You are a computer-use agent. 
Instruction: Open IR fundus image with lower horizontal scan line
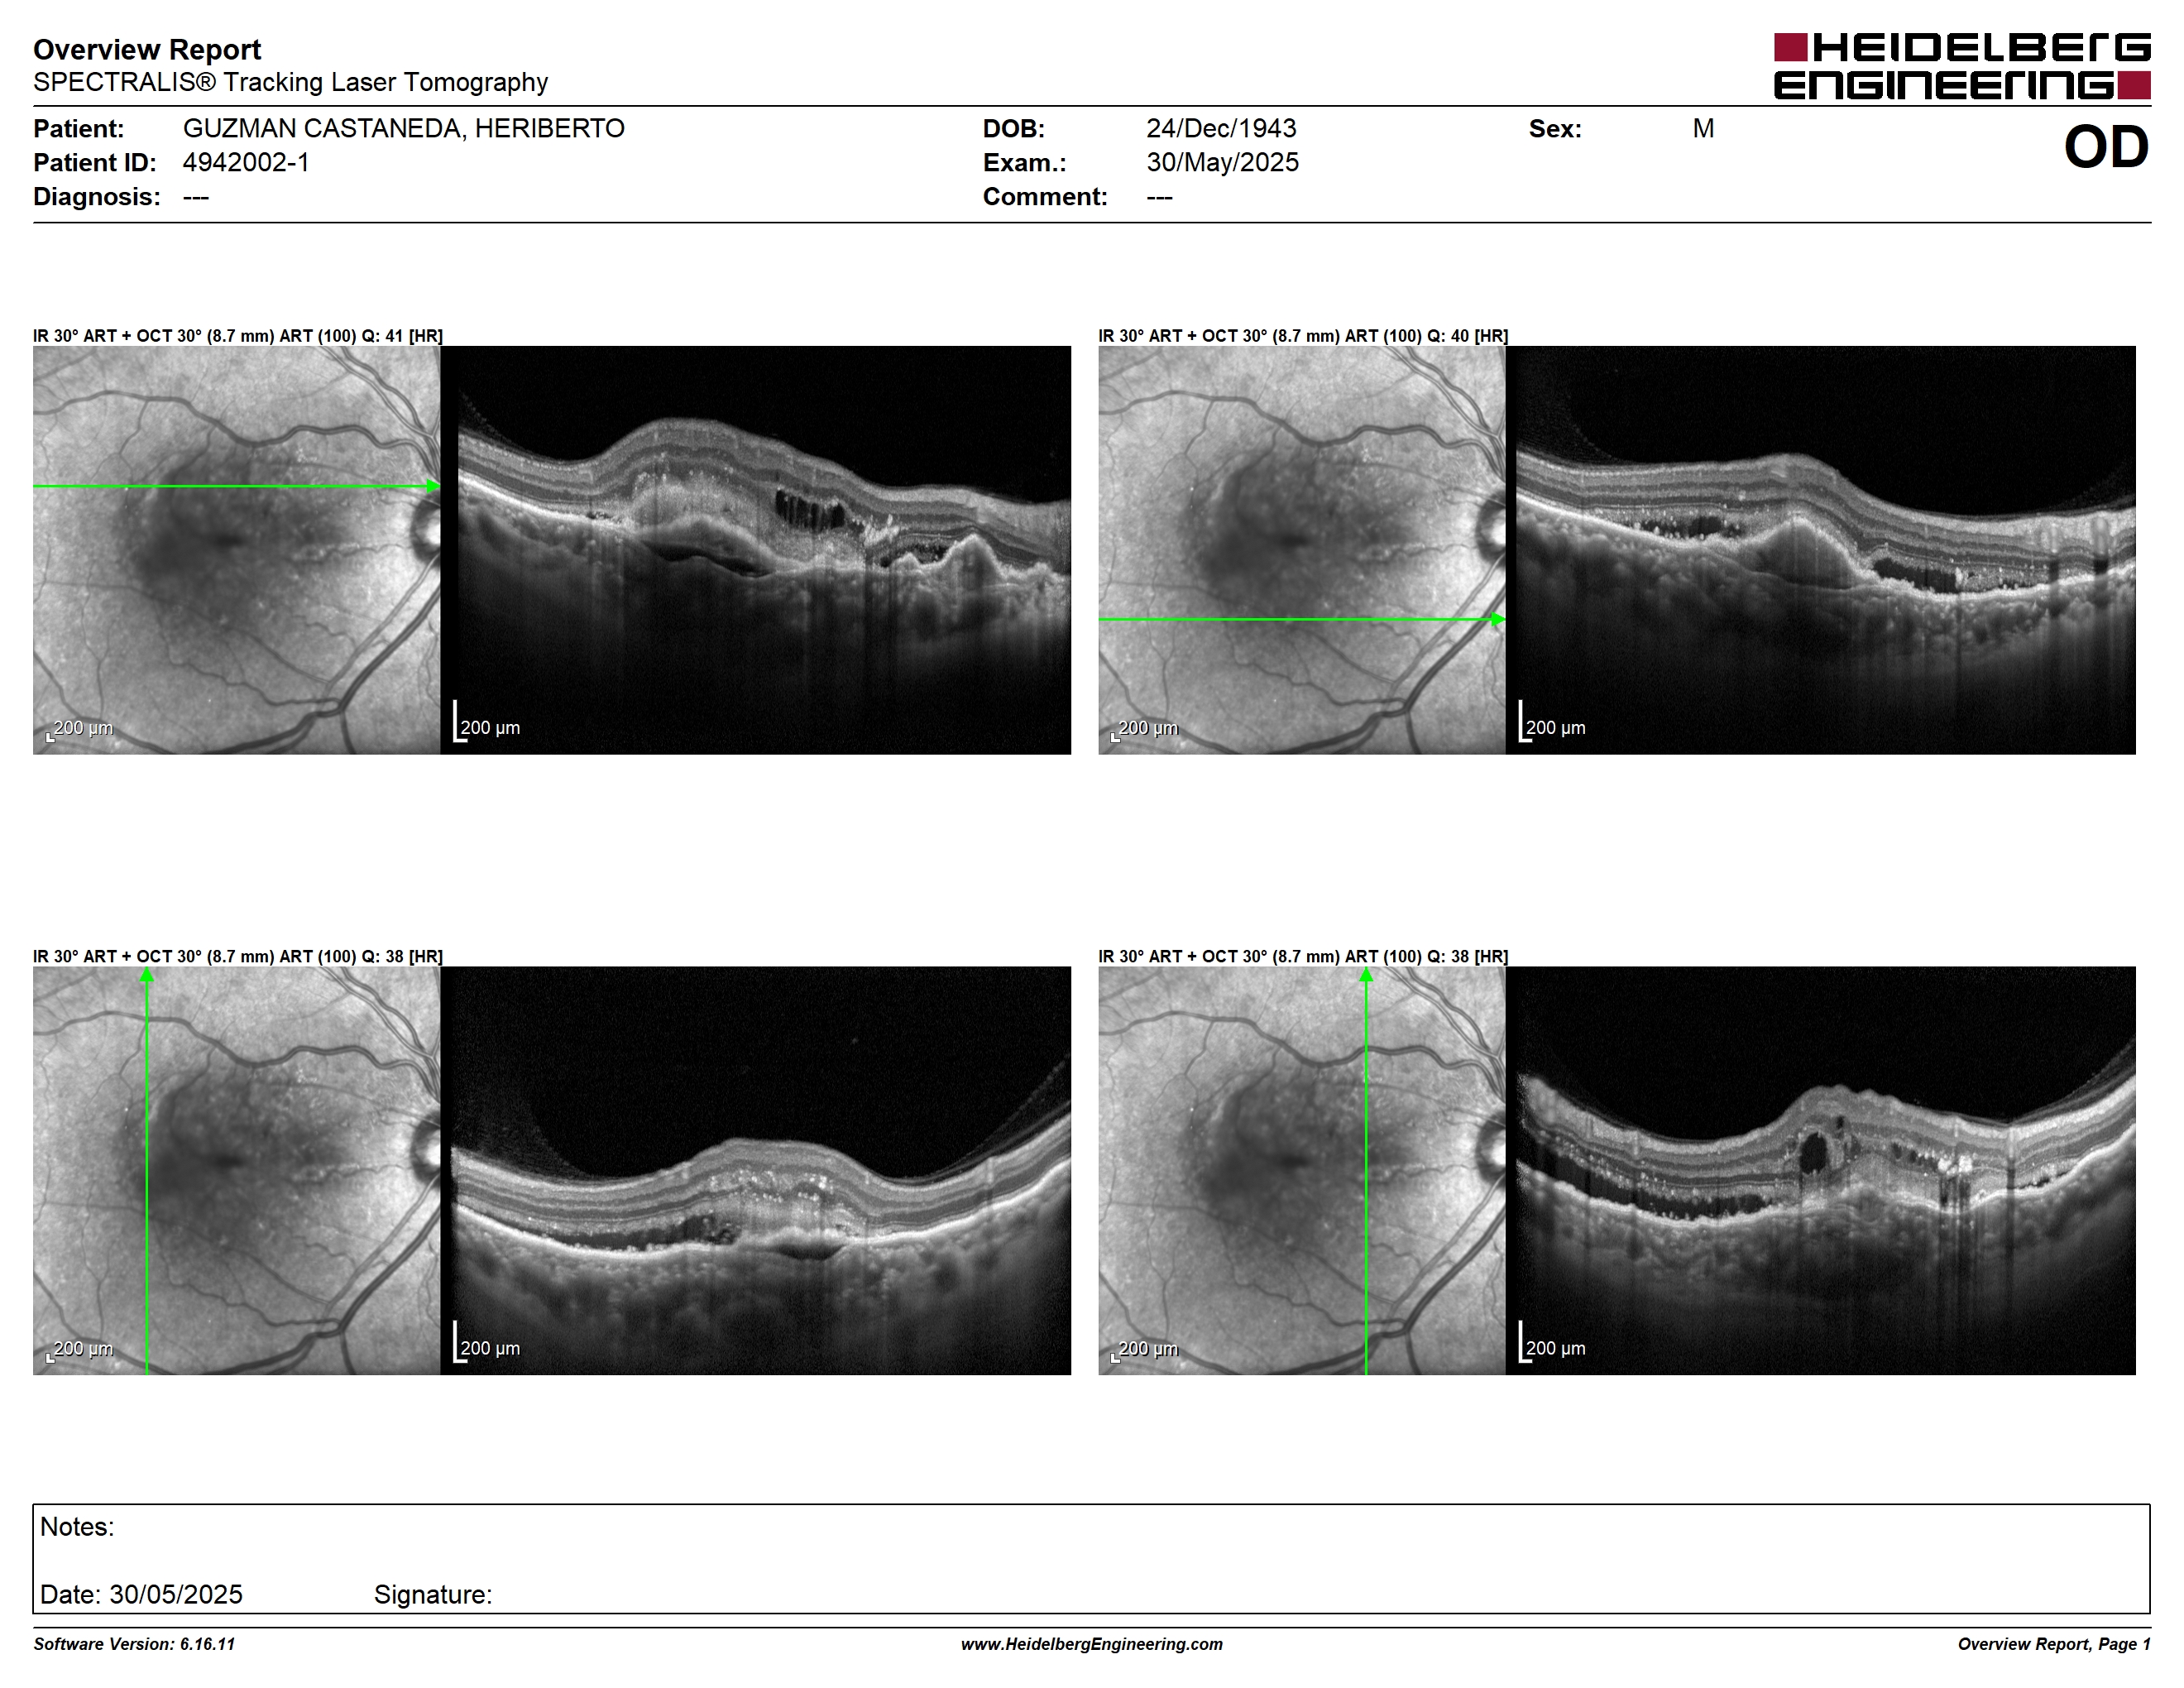coord(1302,550)
